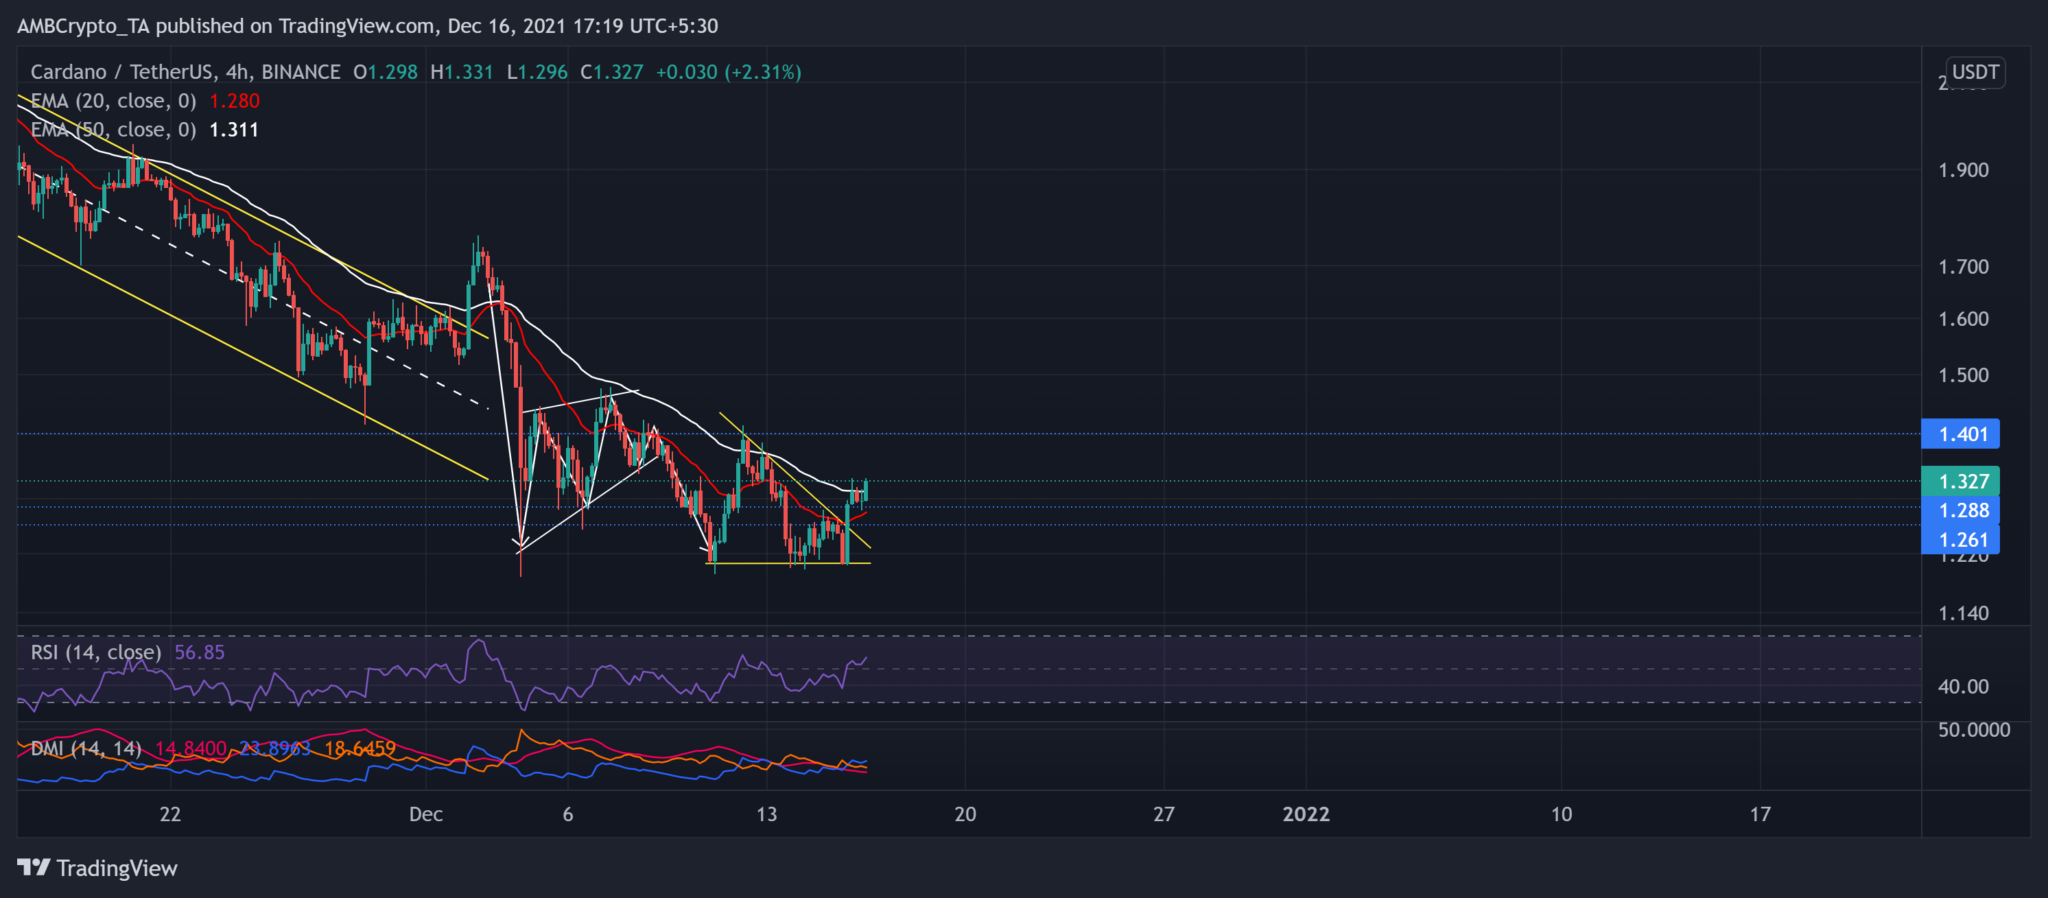
Task: Click the low price L1.296 value
Action: pyautogui.click(x=537, y=72)
